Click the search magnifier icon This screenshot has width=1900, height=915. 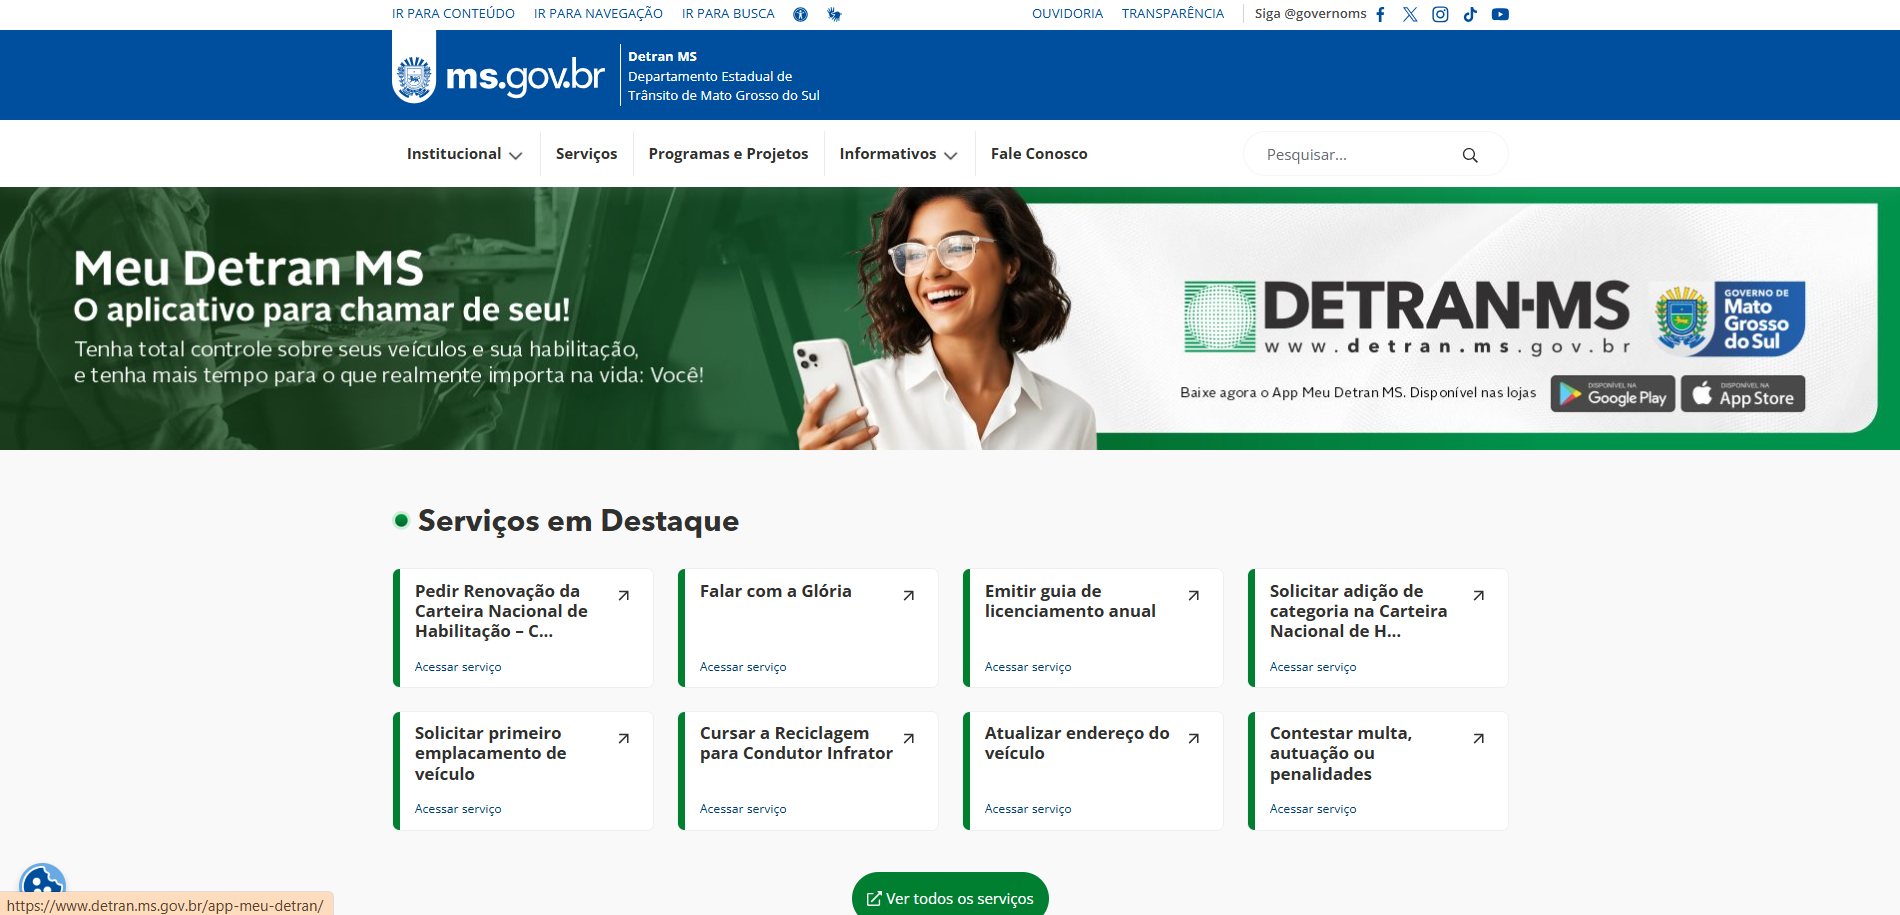point(1470,155)
